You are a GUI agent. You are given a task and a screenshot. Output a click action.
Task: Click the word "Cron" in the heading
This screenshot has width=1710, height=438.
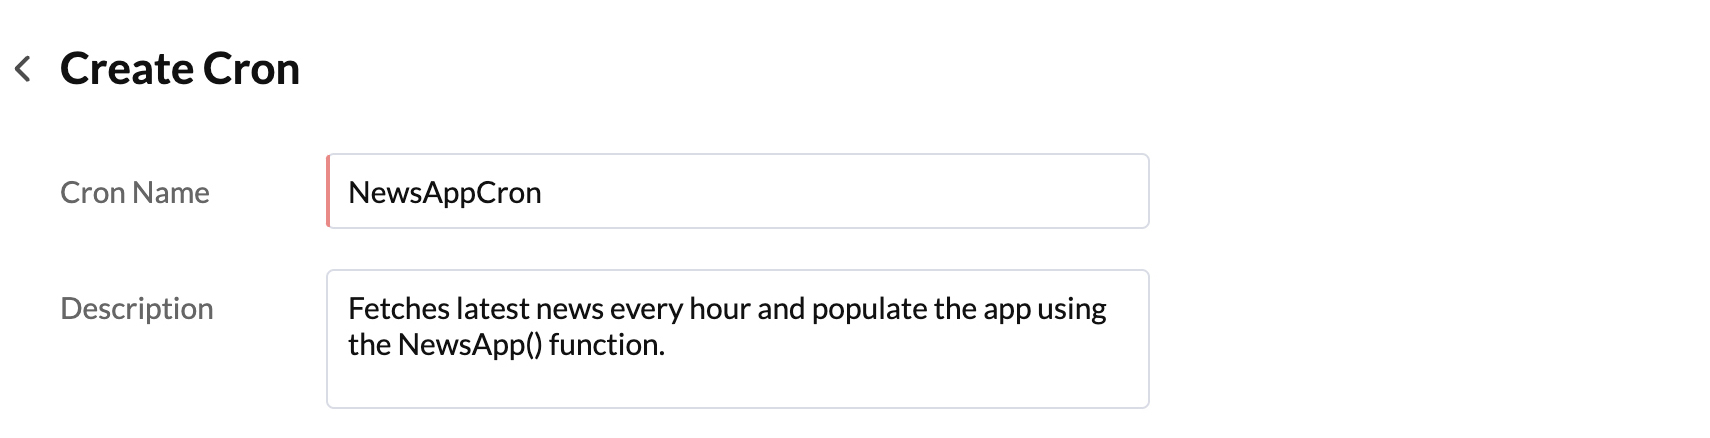[250, 69]
